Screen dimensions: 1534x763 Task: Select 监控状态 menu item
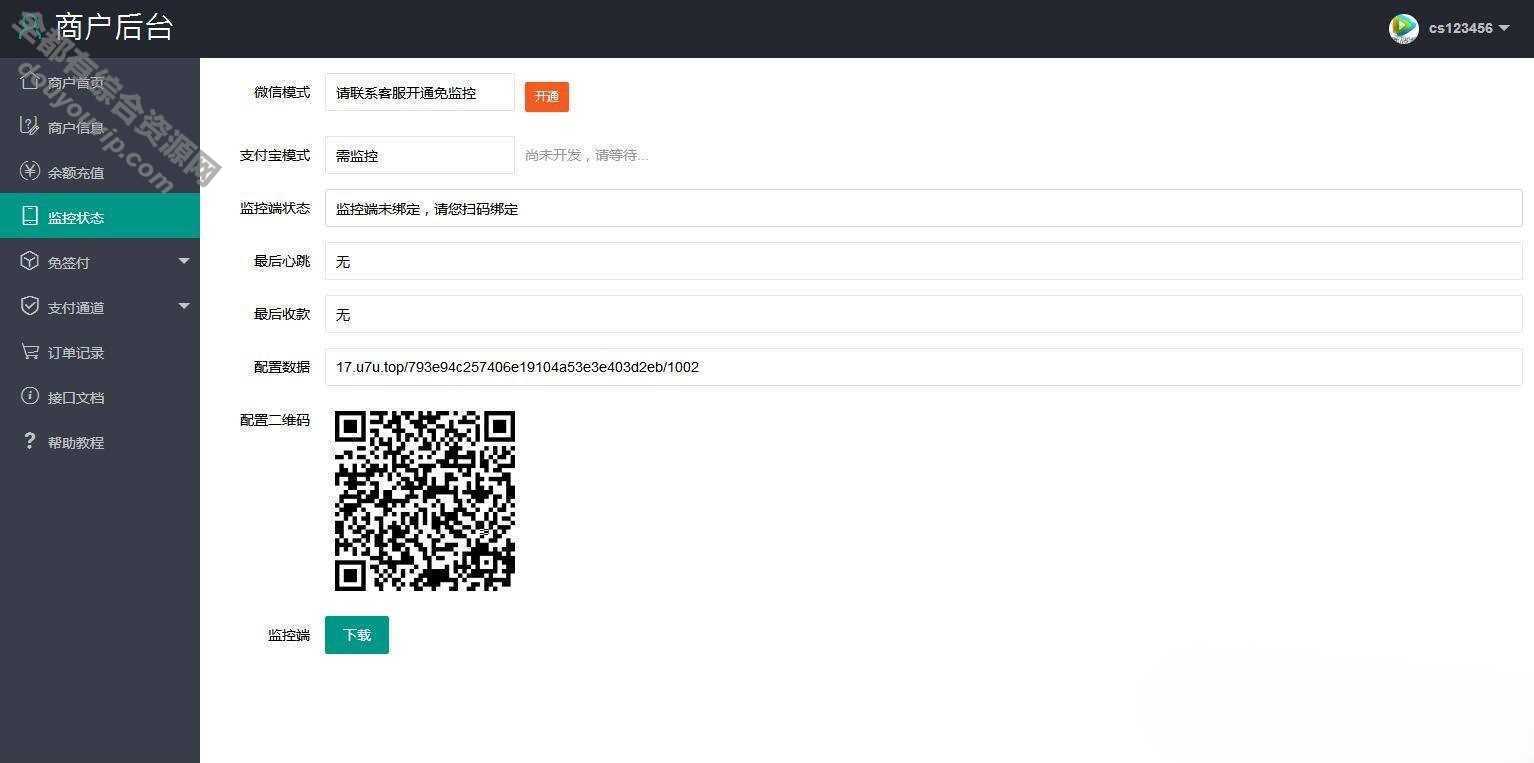tap(100, 216)
